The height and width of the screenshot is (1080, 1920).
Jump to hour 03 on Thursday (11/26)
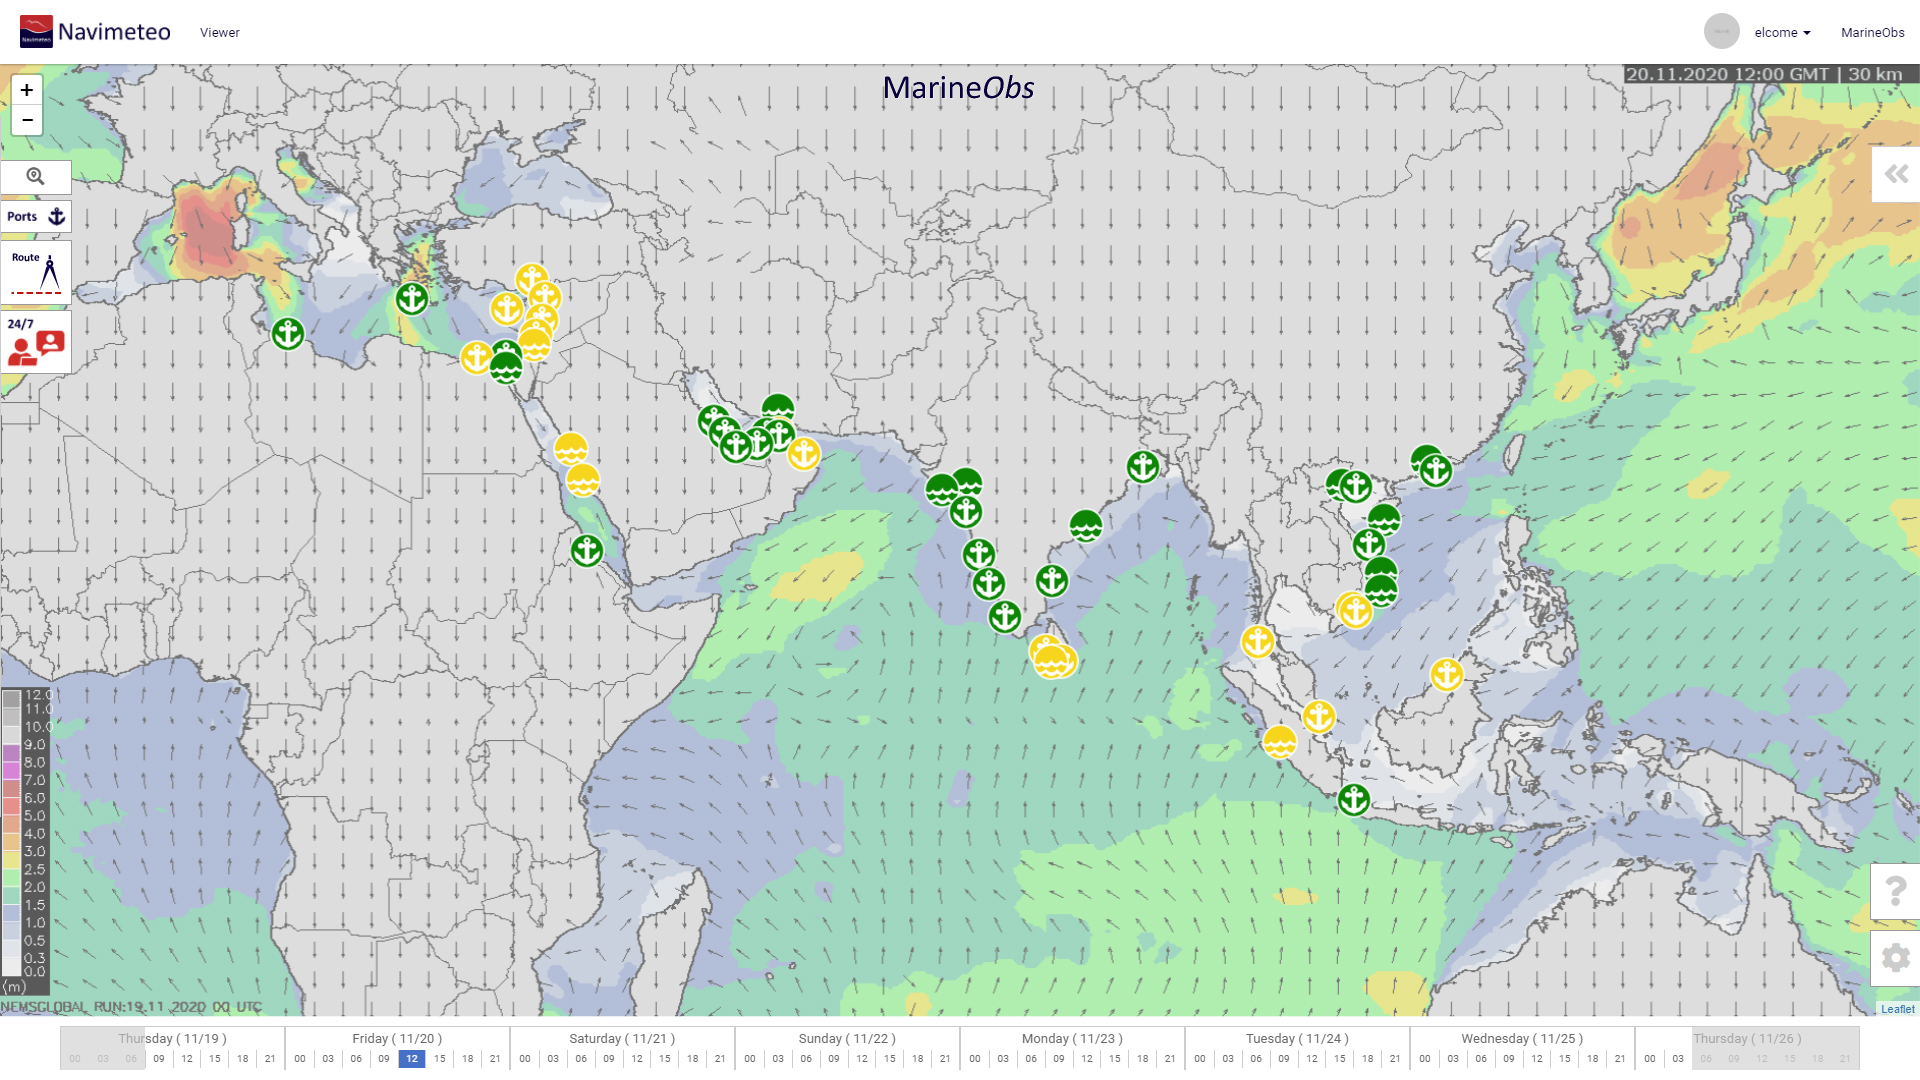point(1678,1059)
